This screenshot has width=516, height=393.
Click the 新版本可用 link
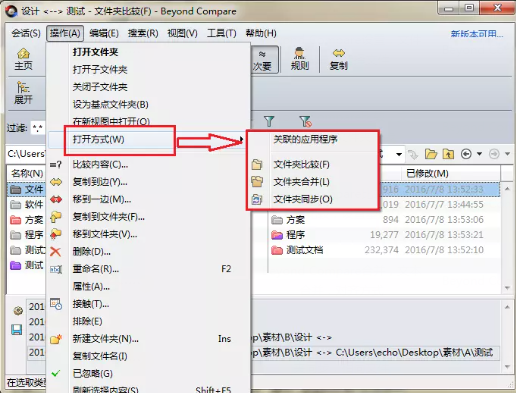[x=477, y=34]
